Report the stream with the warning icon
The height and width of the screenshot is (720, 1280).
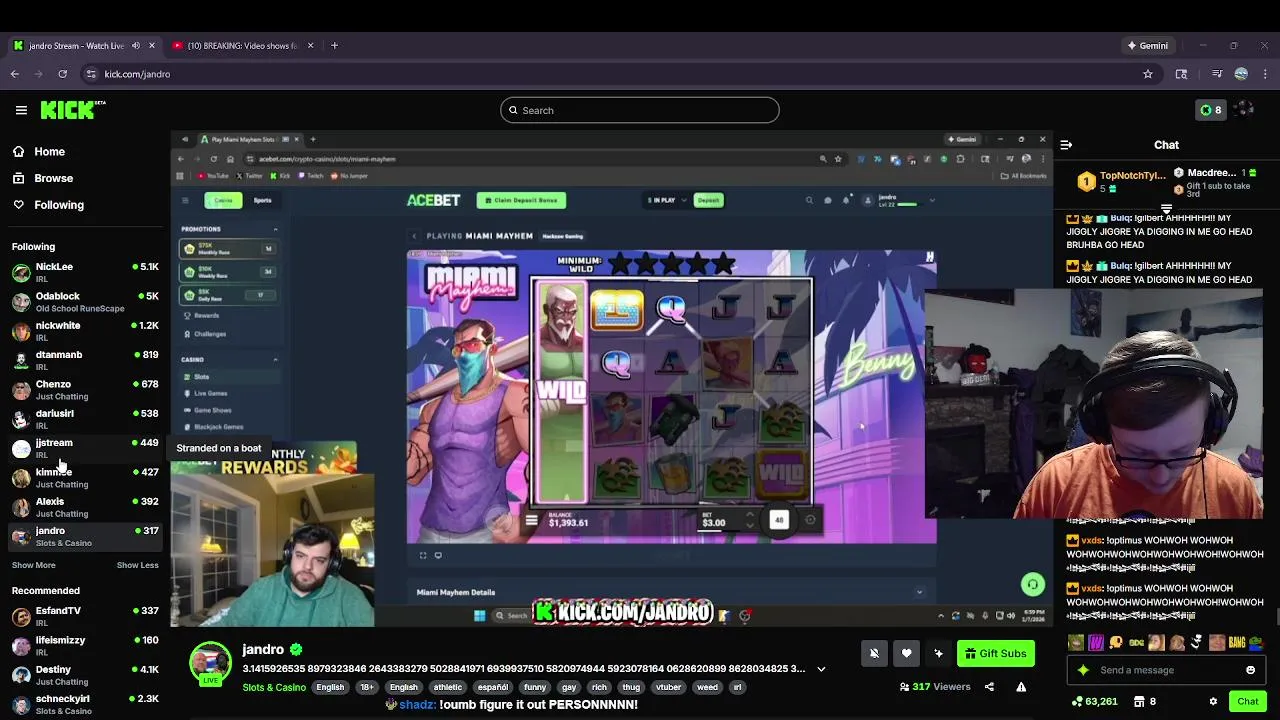[x=1021, y=687]
